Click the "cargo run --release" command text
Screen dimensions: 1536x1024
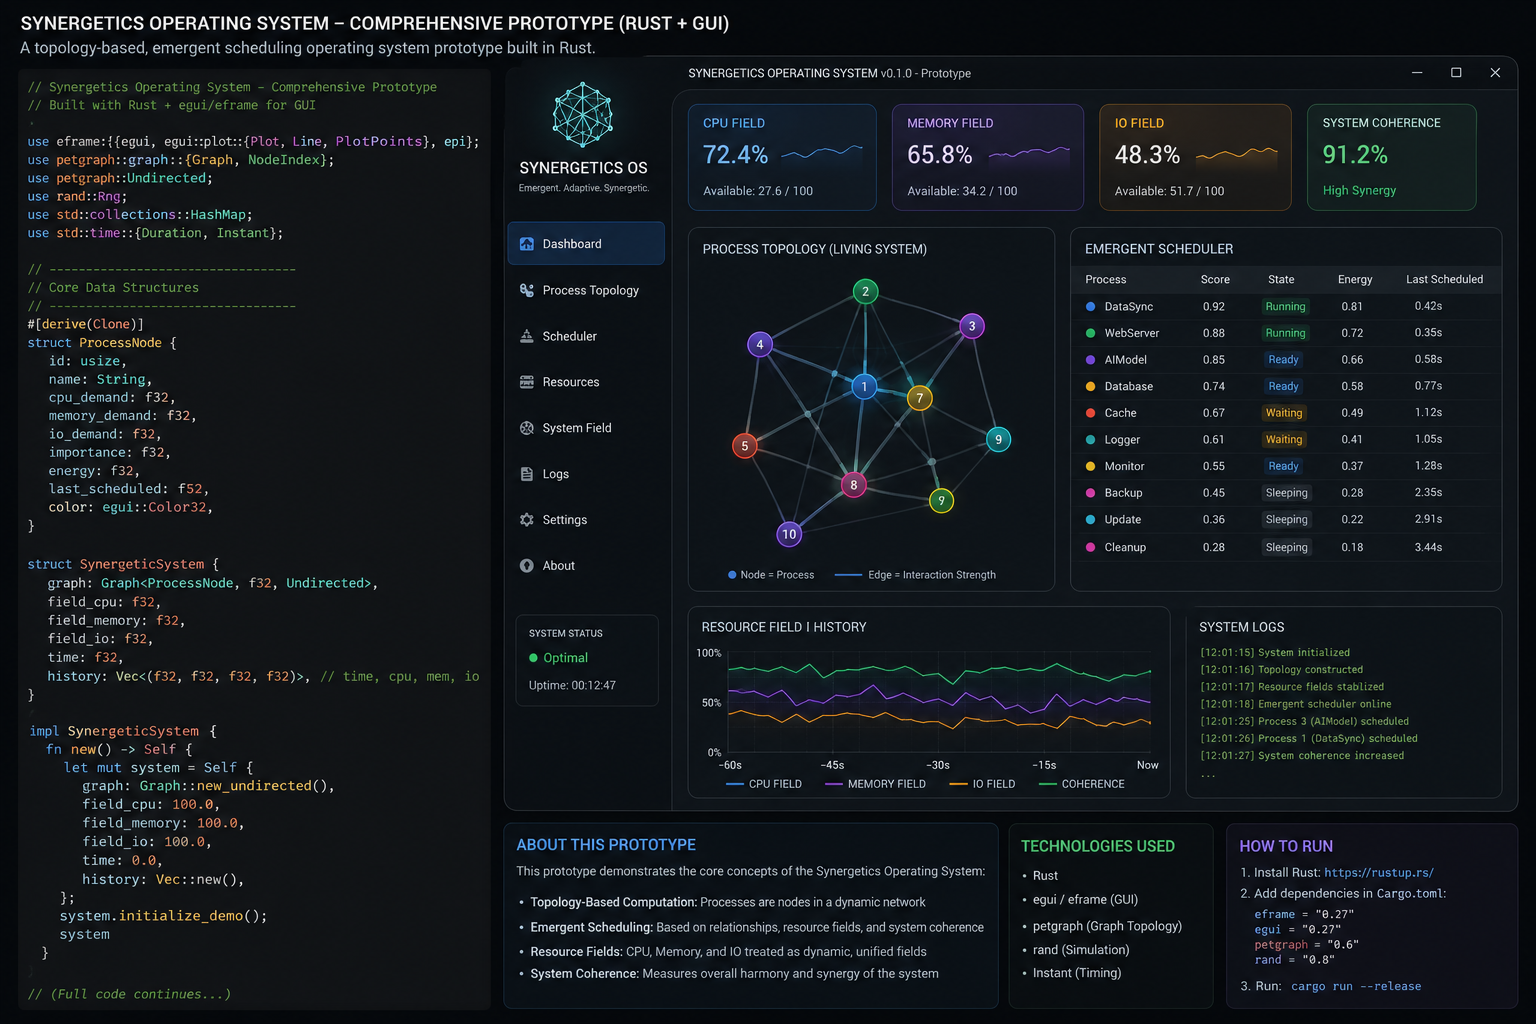pos(1356,986)
